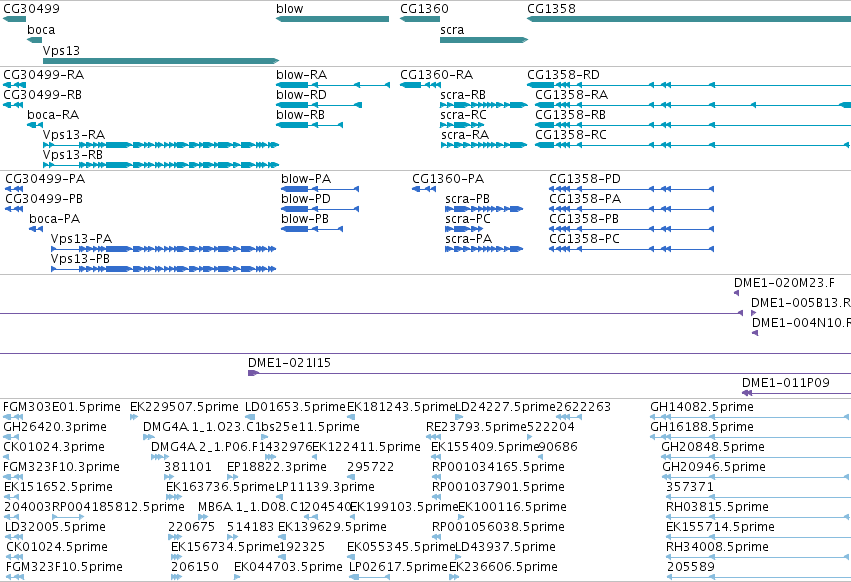Select the DME1-021I15 BAC label

tap(289, 363)
